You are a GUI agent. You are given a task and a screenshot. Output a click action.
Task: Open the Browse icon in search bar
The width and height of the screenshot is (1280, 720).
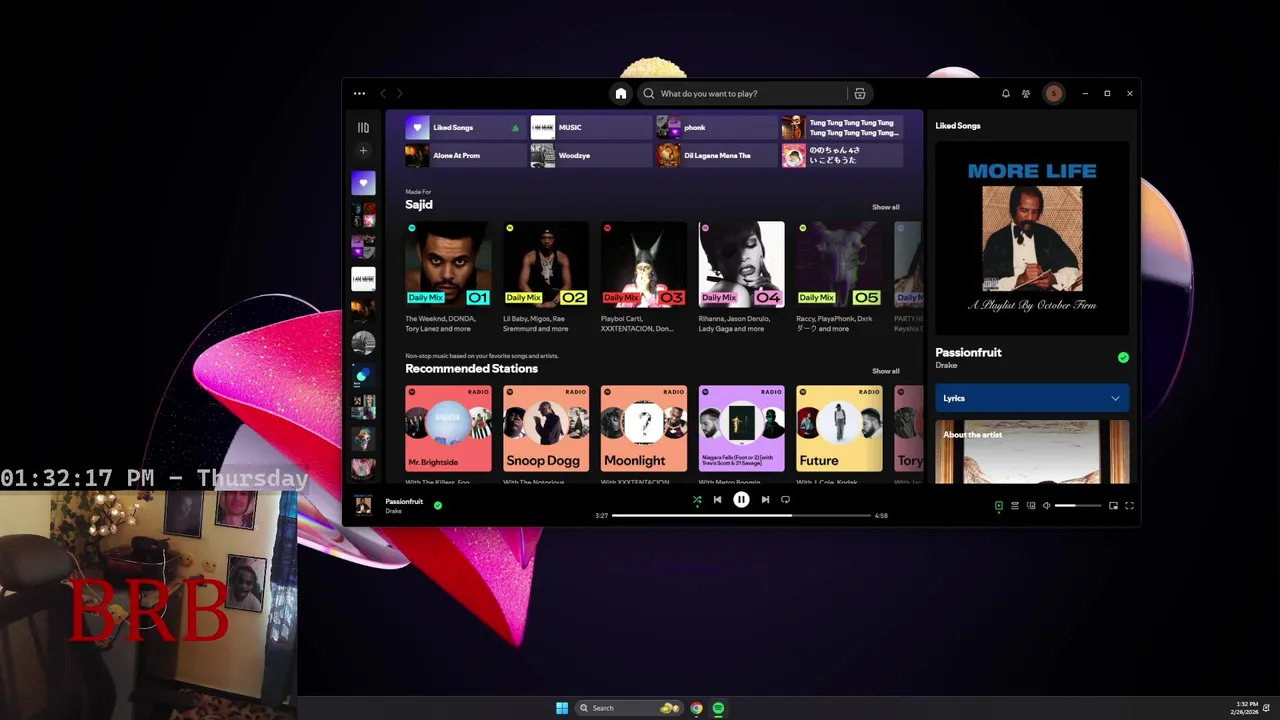click(859, 93)
